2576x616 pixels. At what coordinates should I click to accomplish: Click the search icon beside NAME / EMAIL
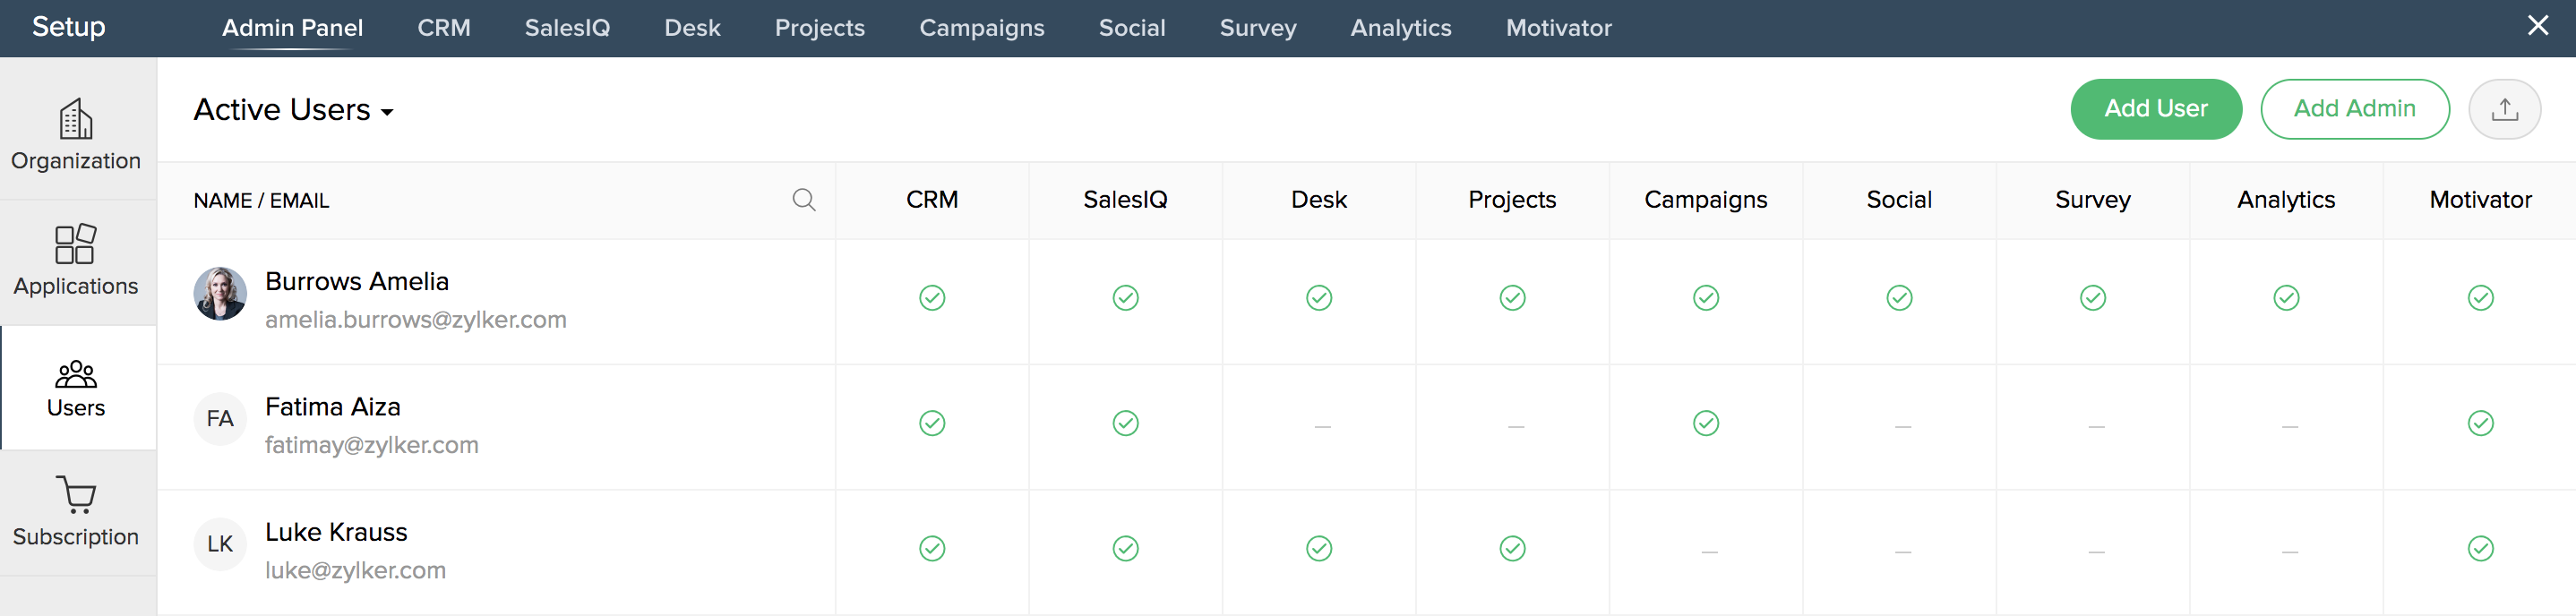(804, 200)
